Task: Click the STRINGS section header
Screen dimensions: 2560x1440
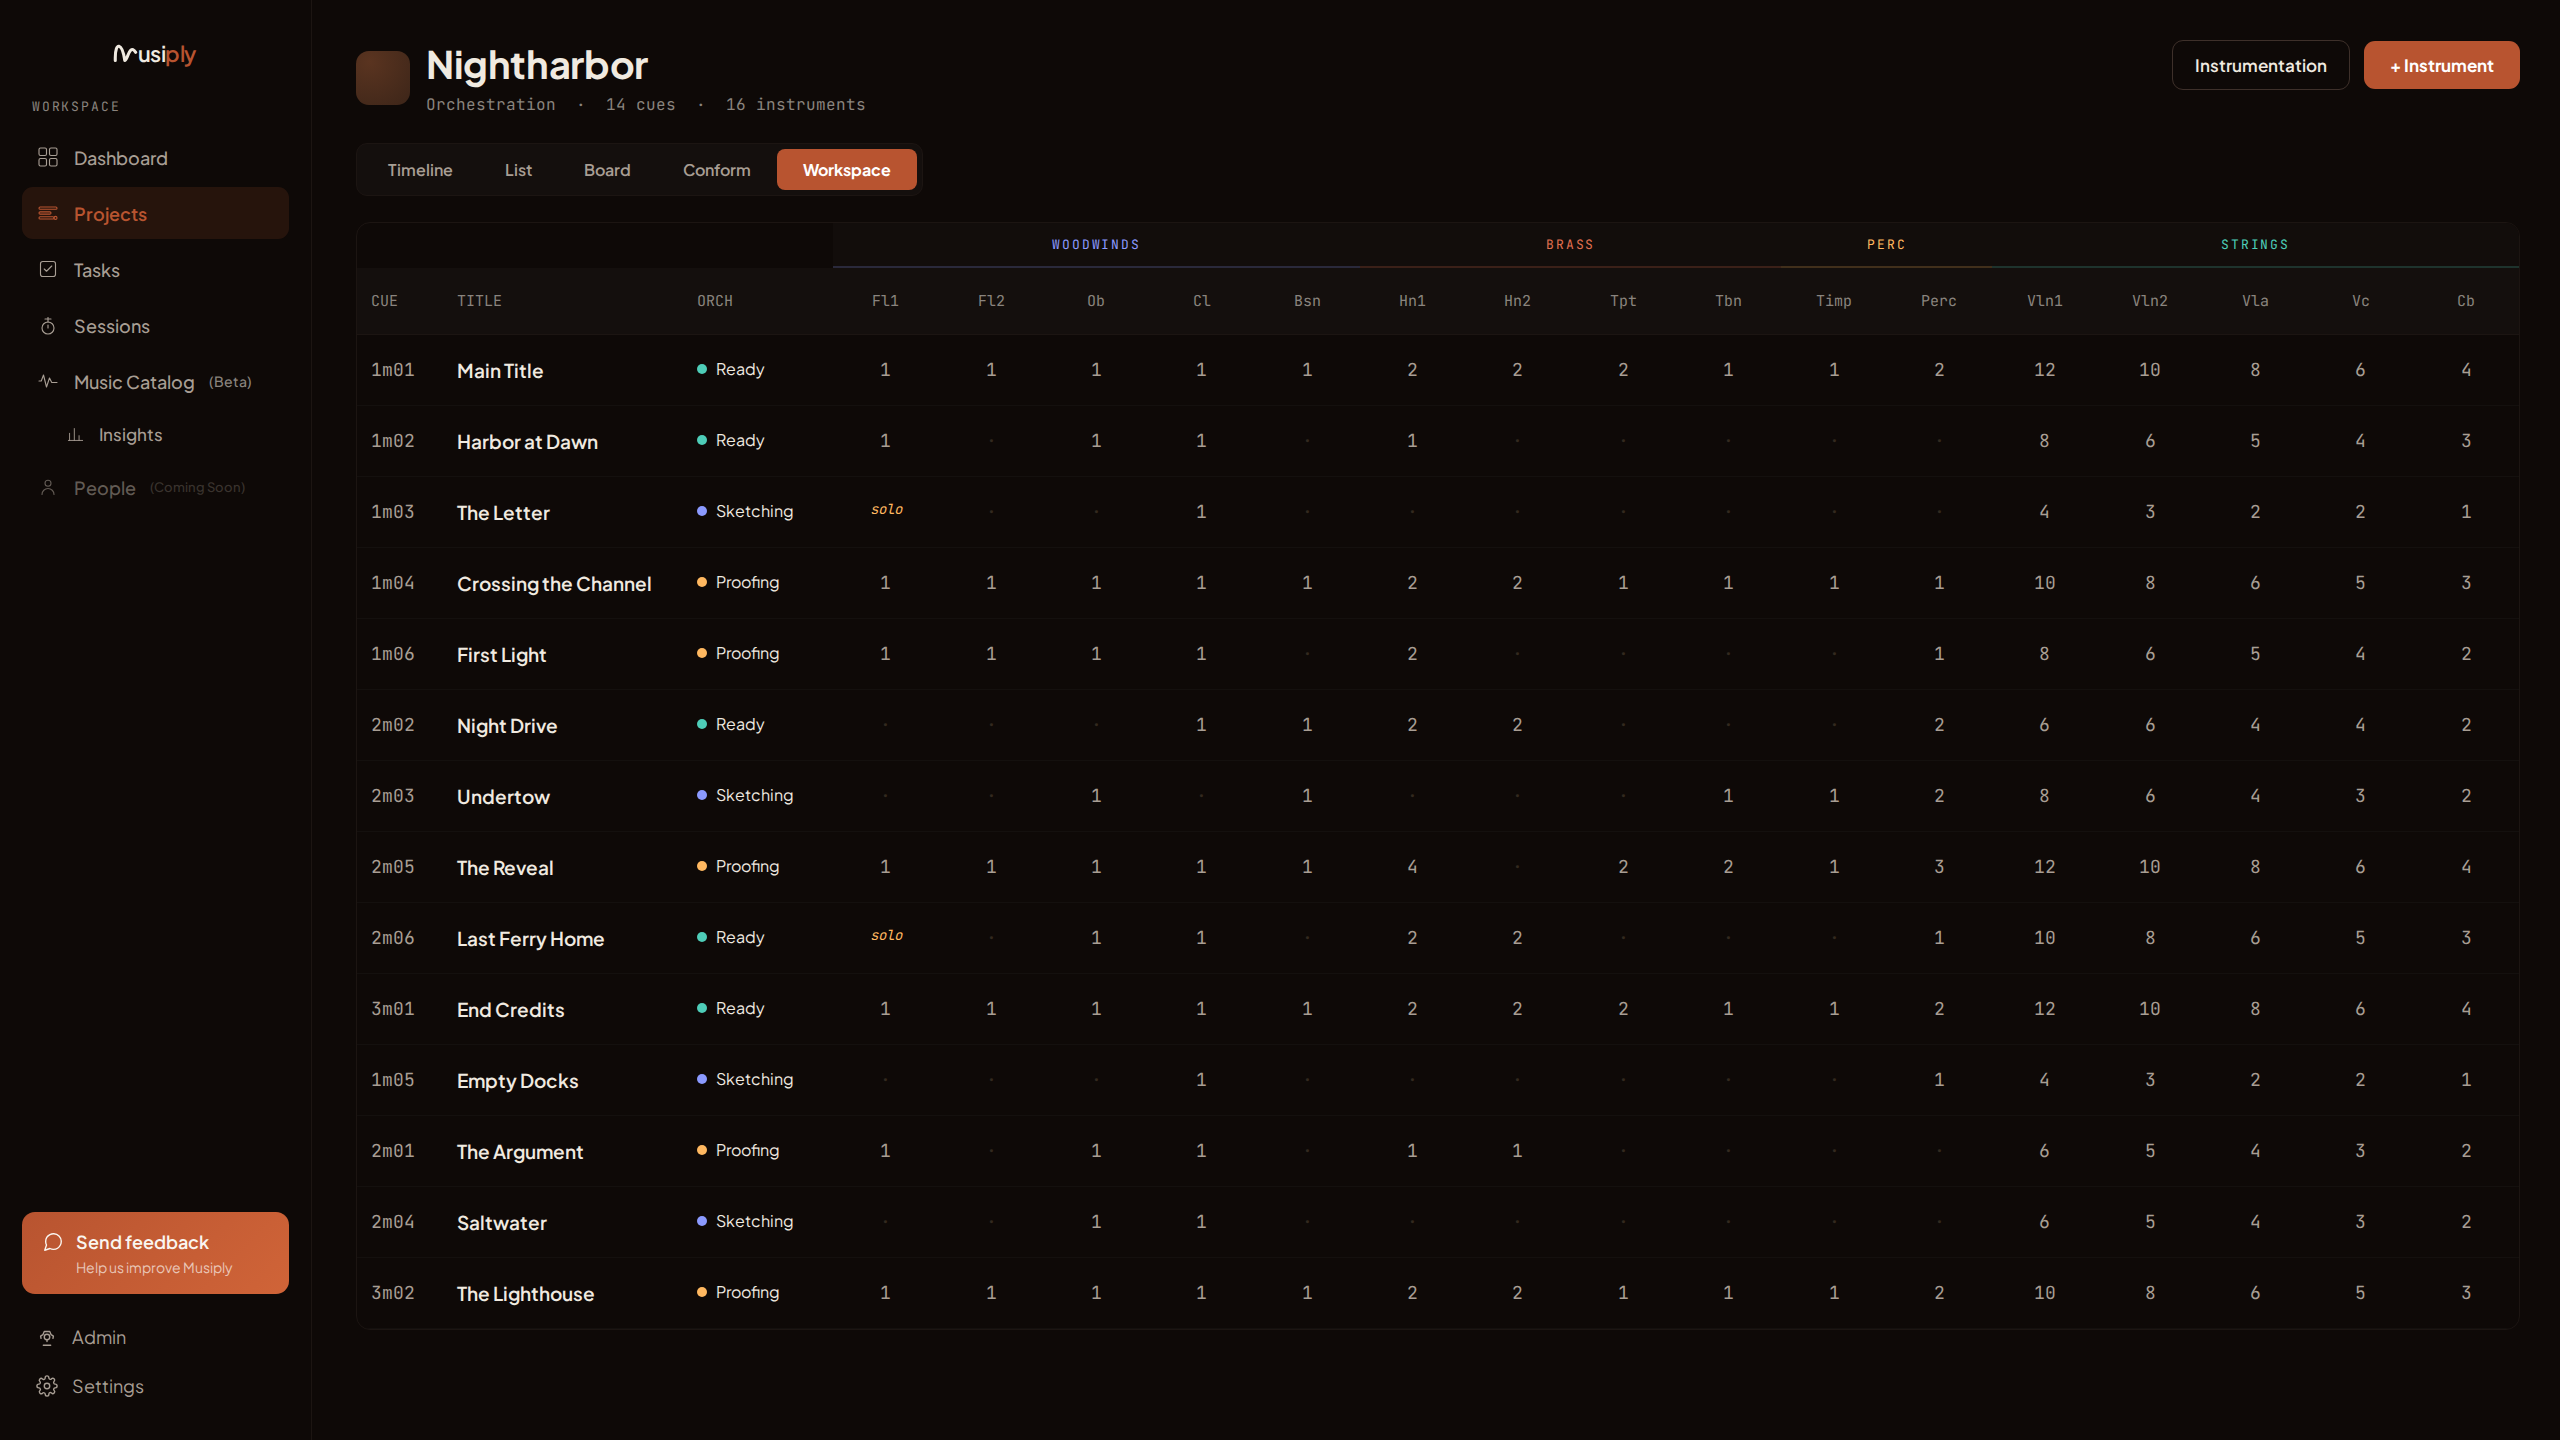Action: point(2254,245)
